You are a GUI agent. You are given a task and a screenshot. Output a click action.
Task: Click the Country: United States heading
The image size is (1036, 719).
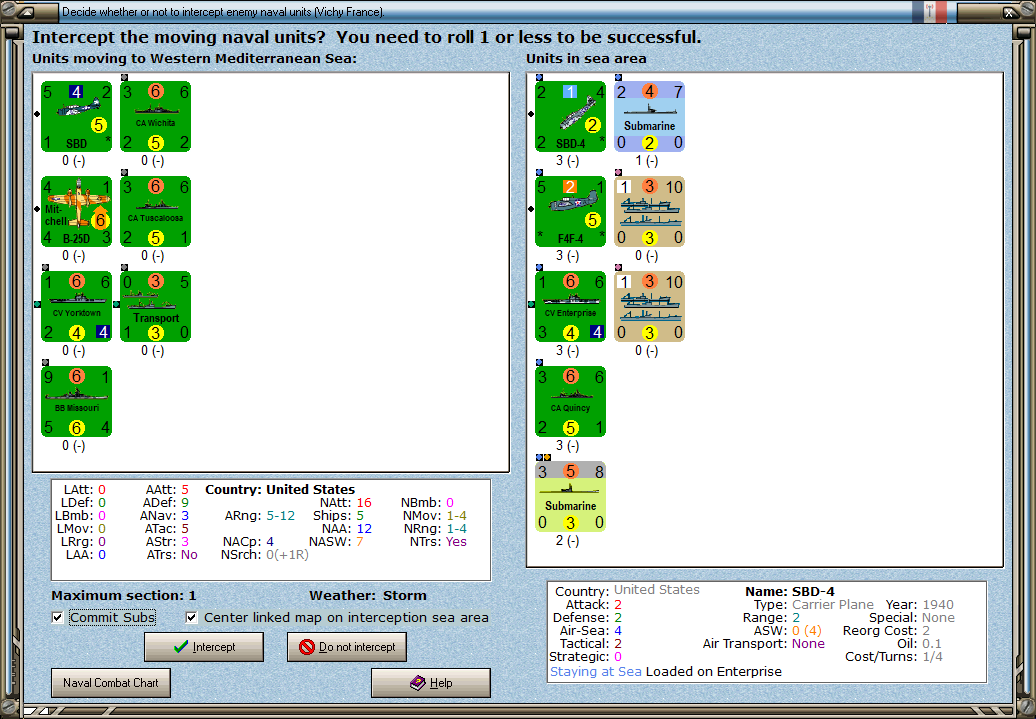(x=280, y=490)
